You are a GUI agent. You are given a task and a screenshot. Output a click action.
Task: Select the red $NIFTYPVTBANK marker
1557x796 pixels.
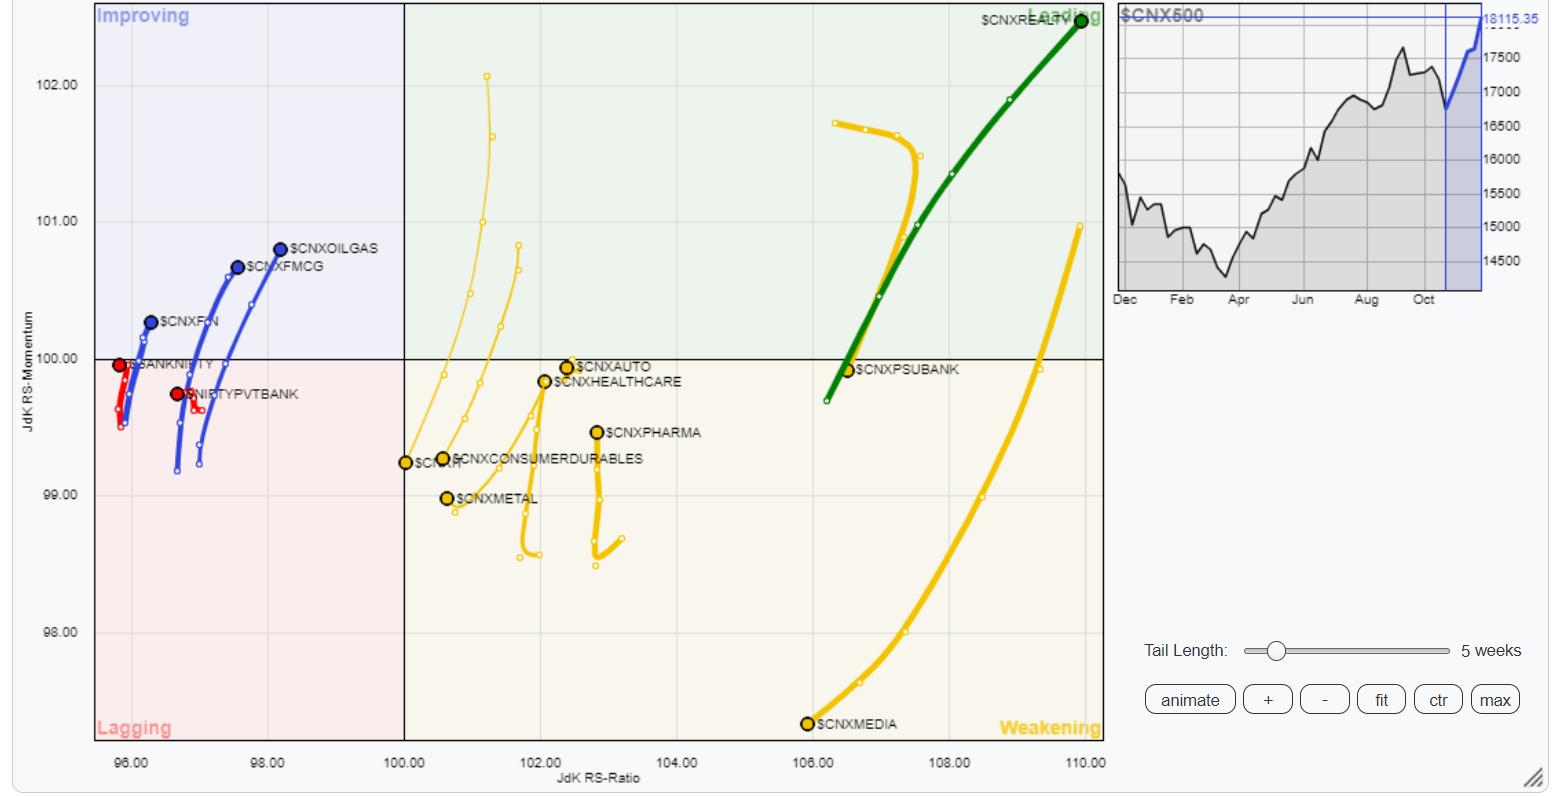(x=177, y=394)
